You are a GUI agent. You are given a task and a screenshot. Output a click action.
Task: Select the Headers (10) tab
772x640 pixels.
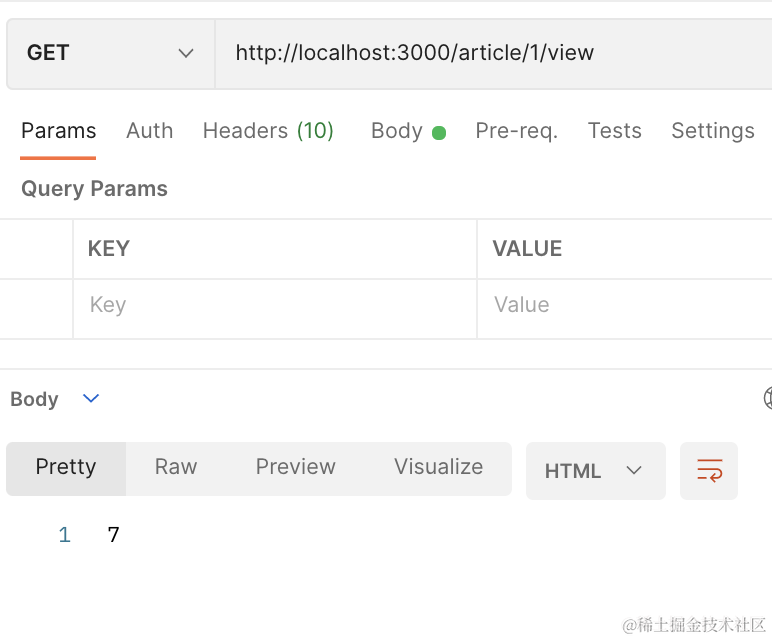[268, 131]
